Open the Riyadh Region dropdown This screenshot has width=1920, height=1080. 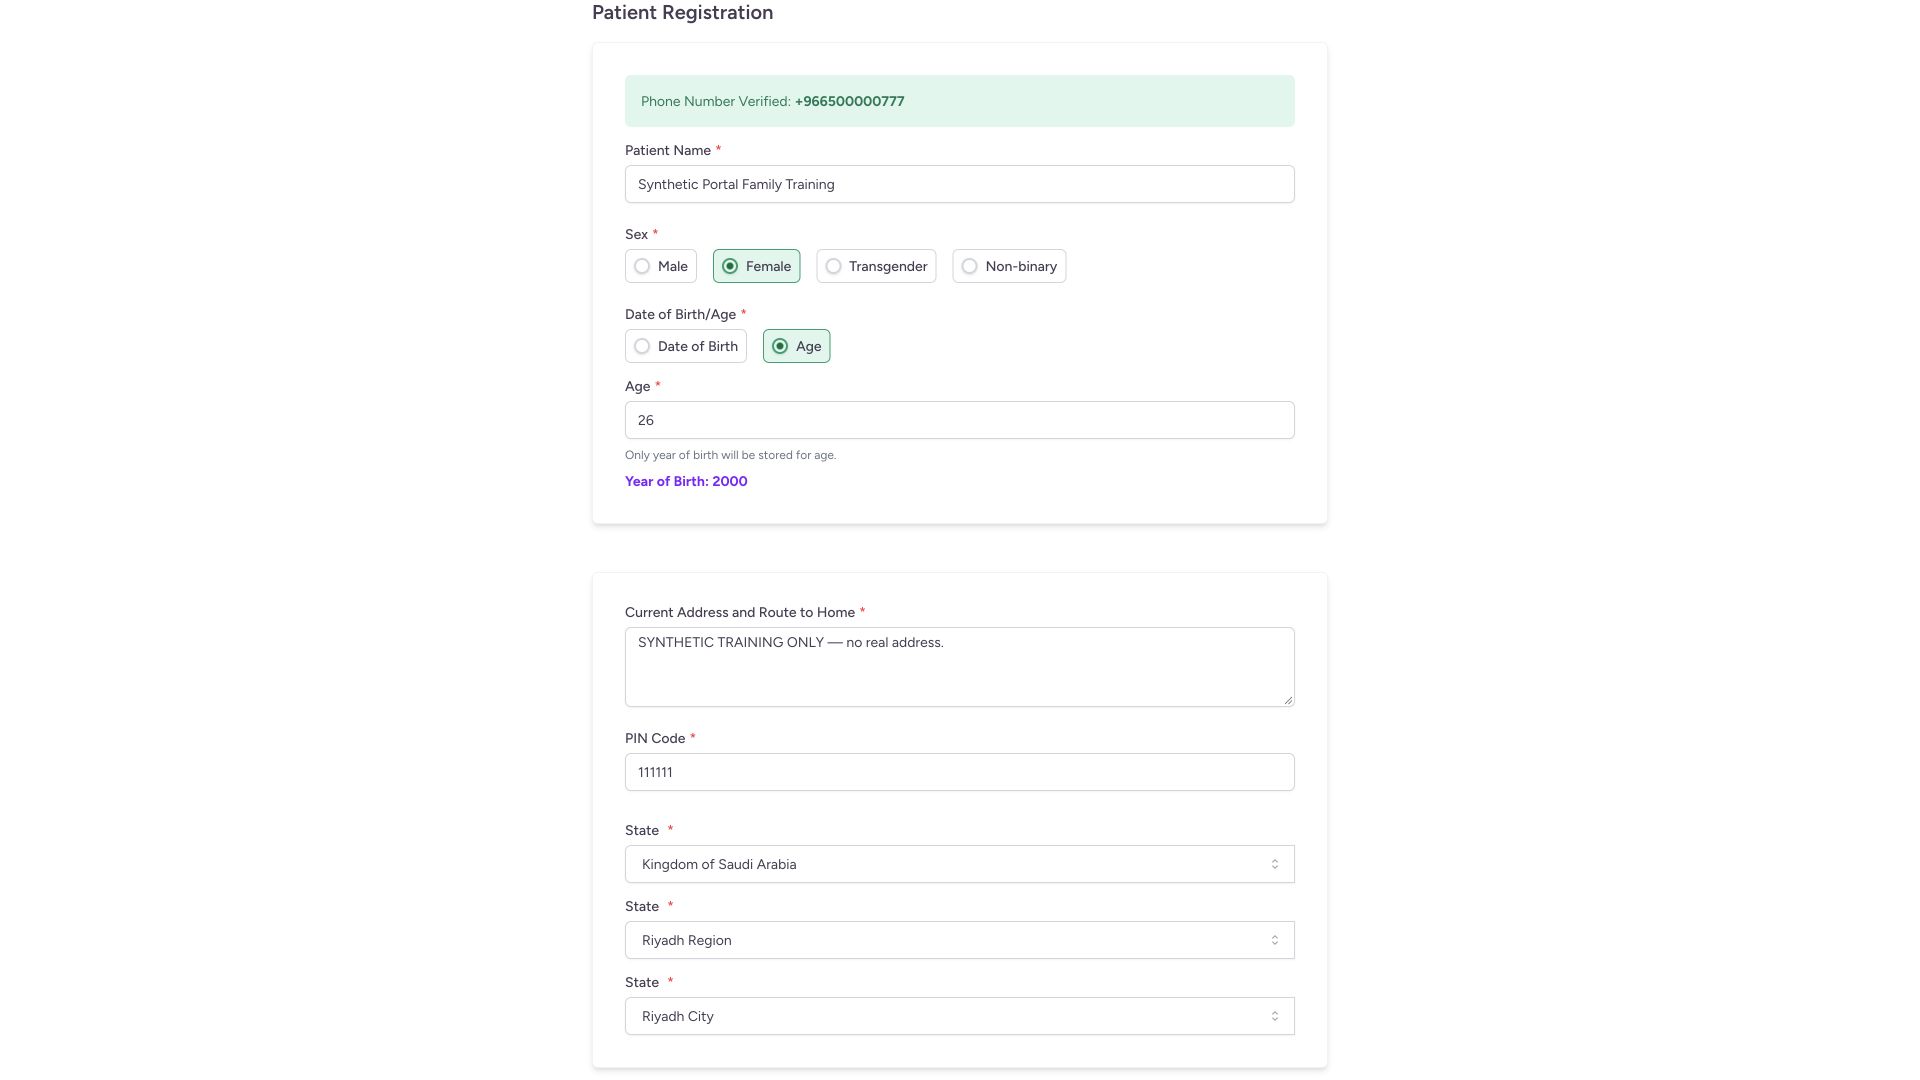(960, 940)
